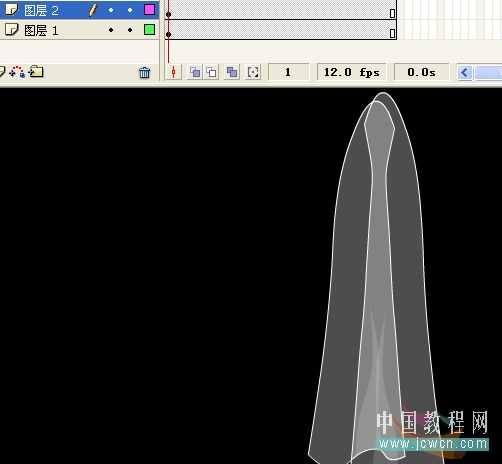This screenshot has height=464, width=502.
Task: Select end frame marker of 图层 1
Action: click(x=392, y=33)
